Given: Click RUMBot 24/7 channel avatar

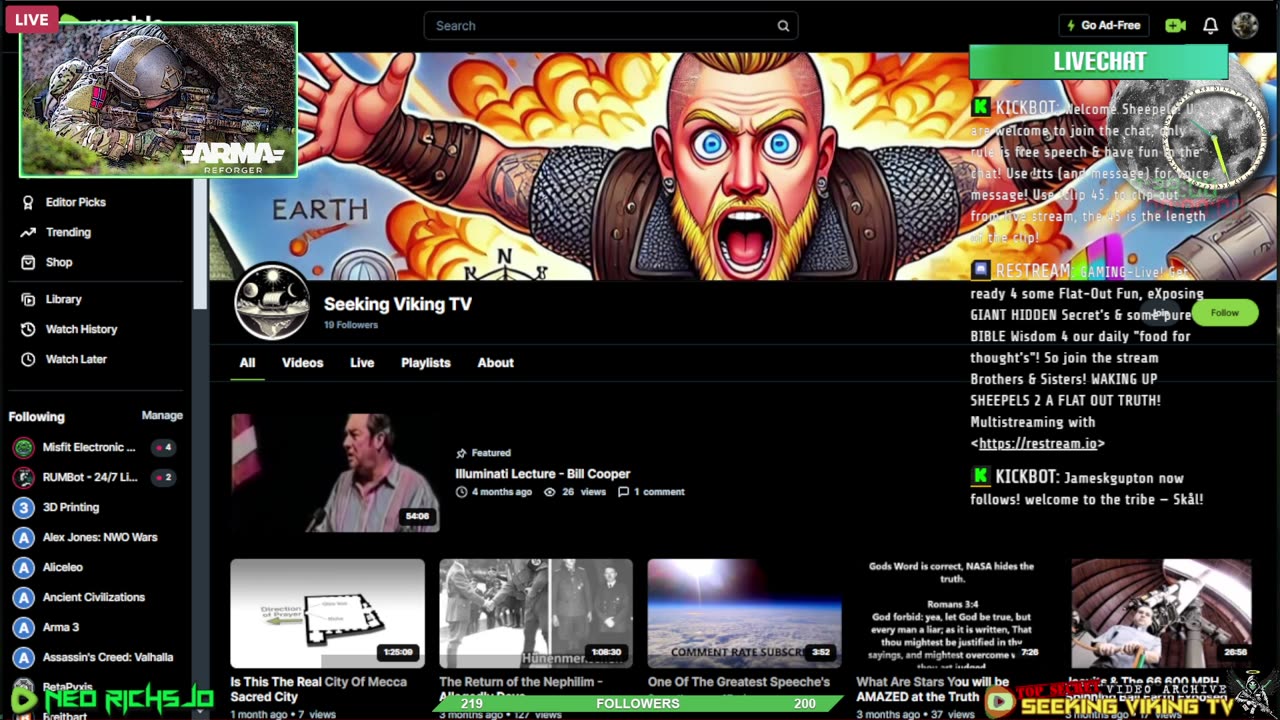Looking at the screenshot, I should coord(23,477).
